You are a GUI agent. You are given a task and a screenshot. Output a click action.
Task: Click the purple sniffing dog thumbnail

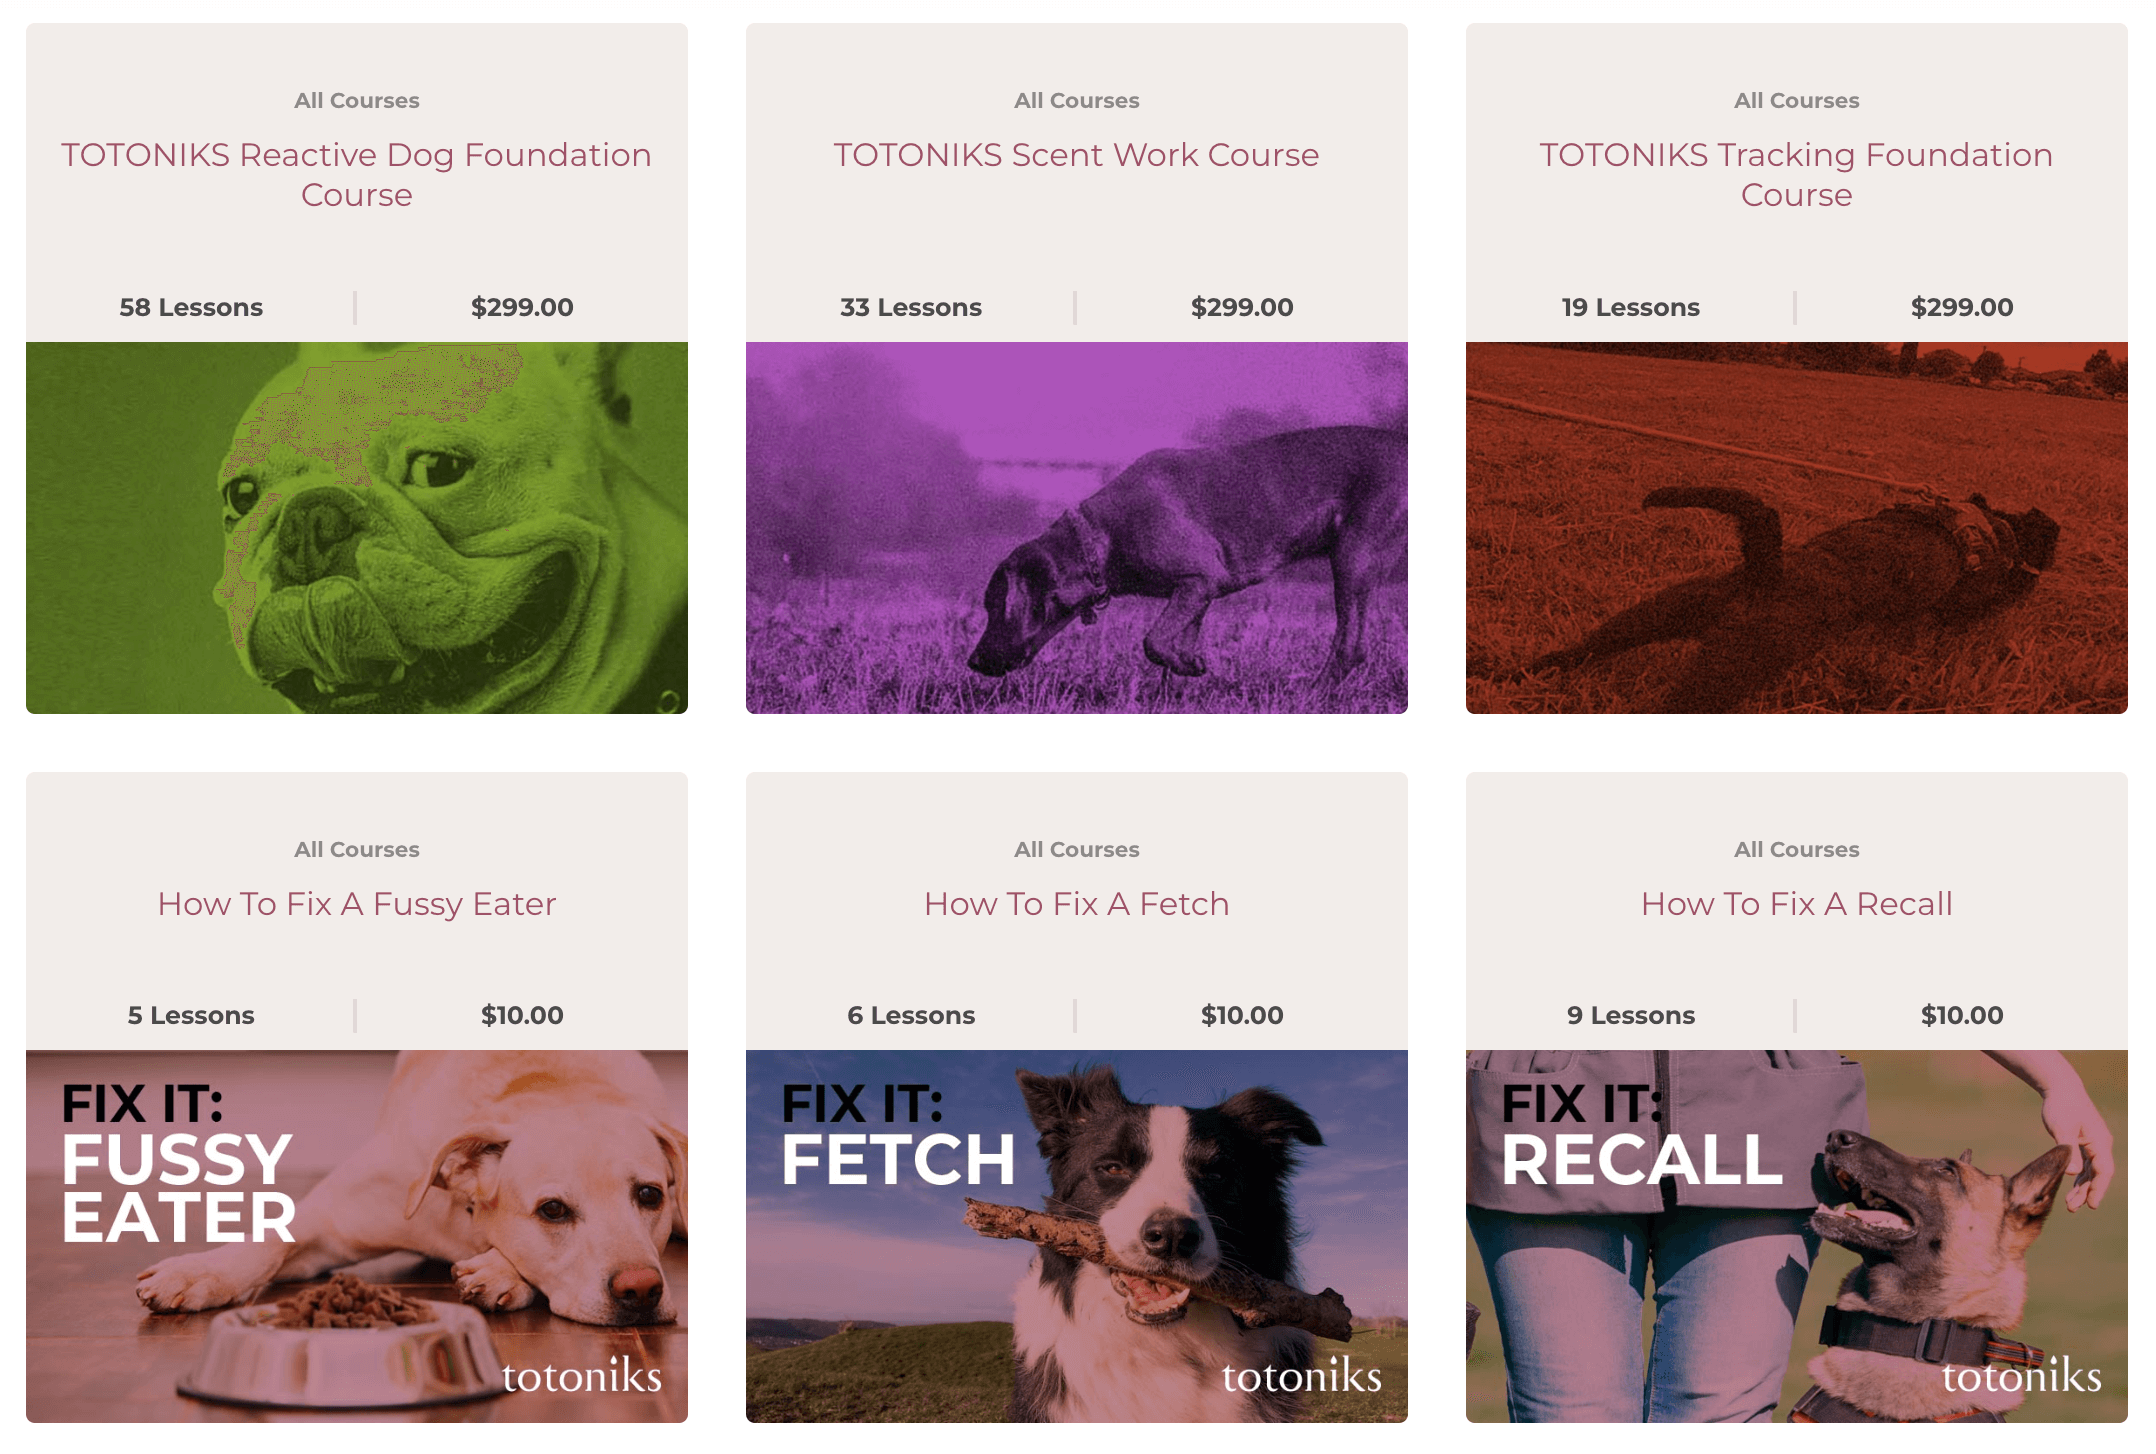1076,528
